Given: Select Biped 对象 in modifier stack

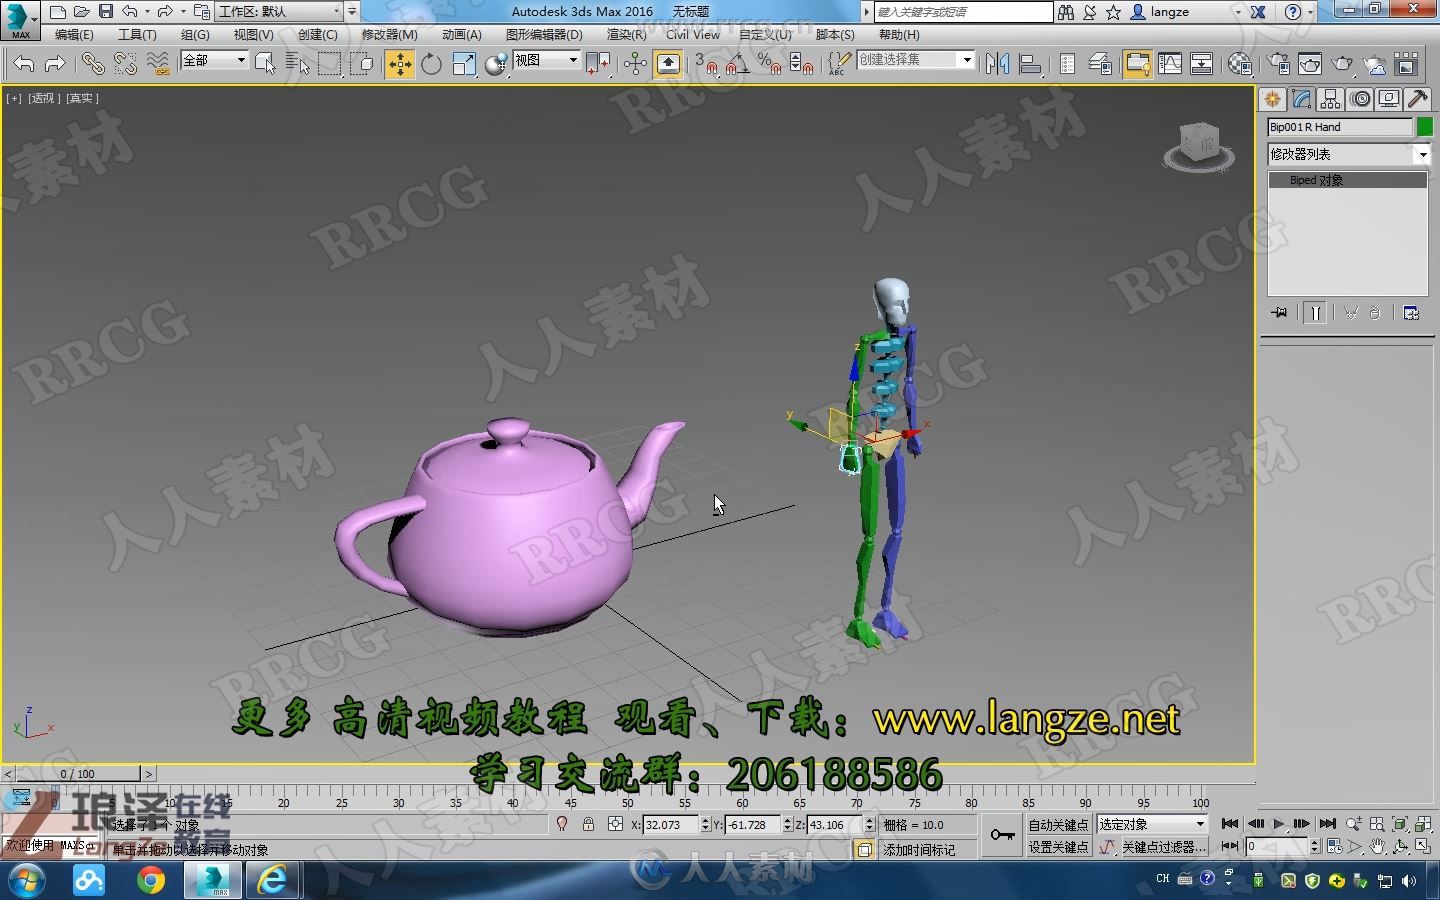Looking at the screenshot, I should [x=1347, y=180].
